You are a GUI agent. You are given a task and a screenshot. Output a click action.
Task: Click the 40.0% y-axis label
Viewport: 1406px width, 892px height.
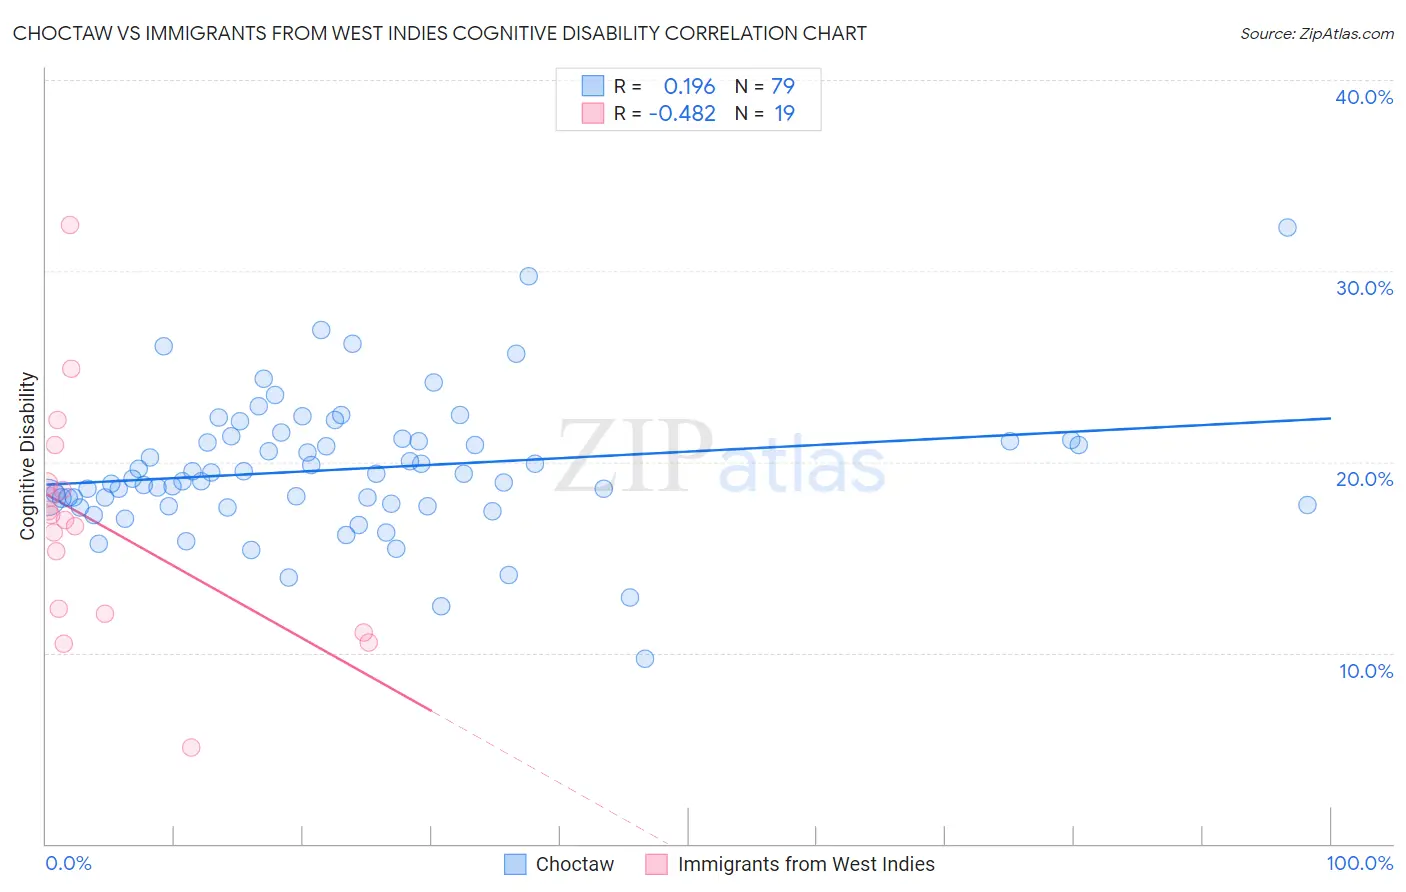pos(1364,97)
